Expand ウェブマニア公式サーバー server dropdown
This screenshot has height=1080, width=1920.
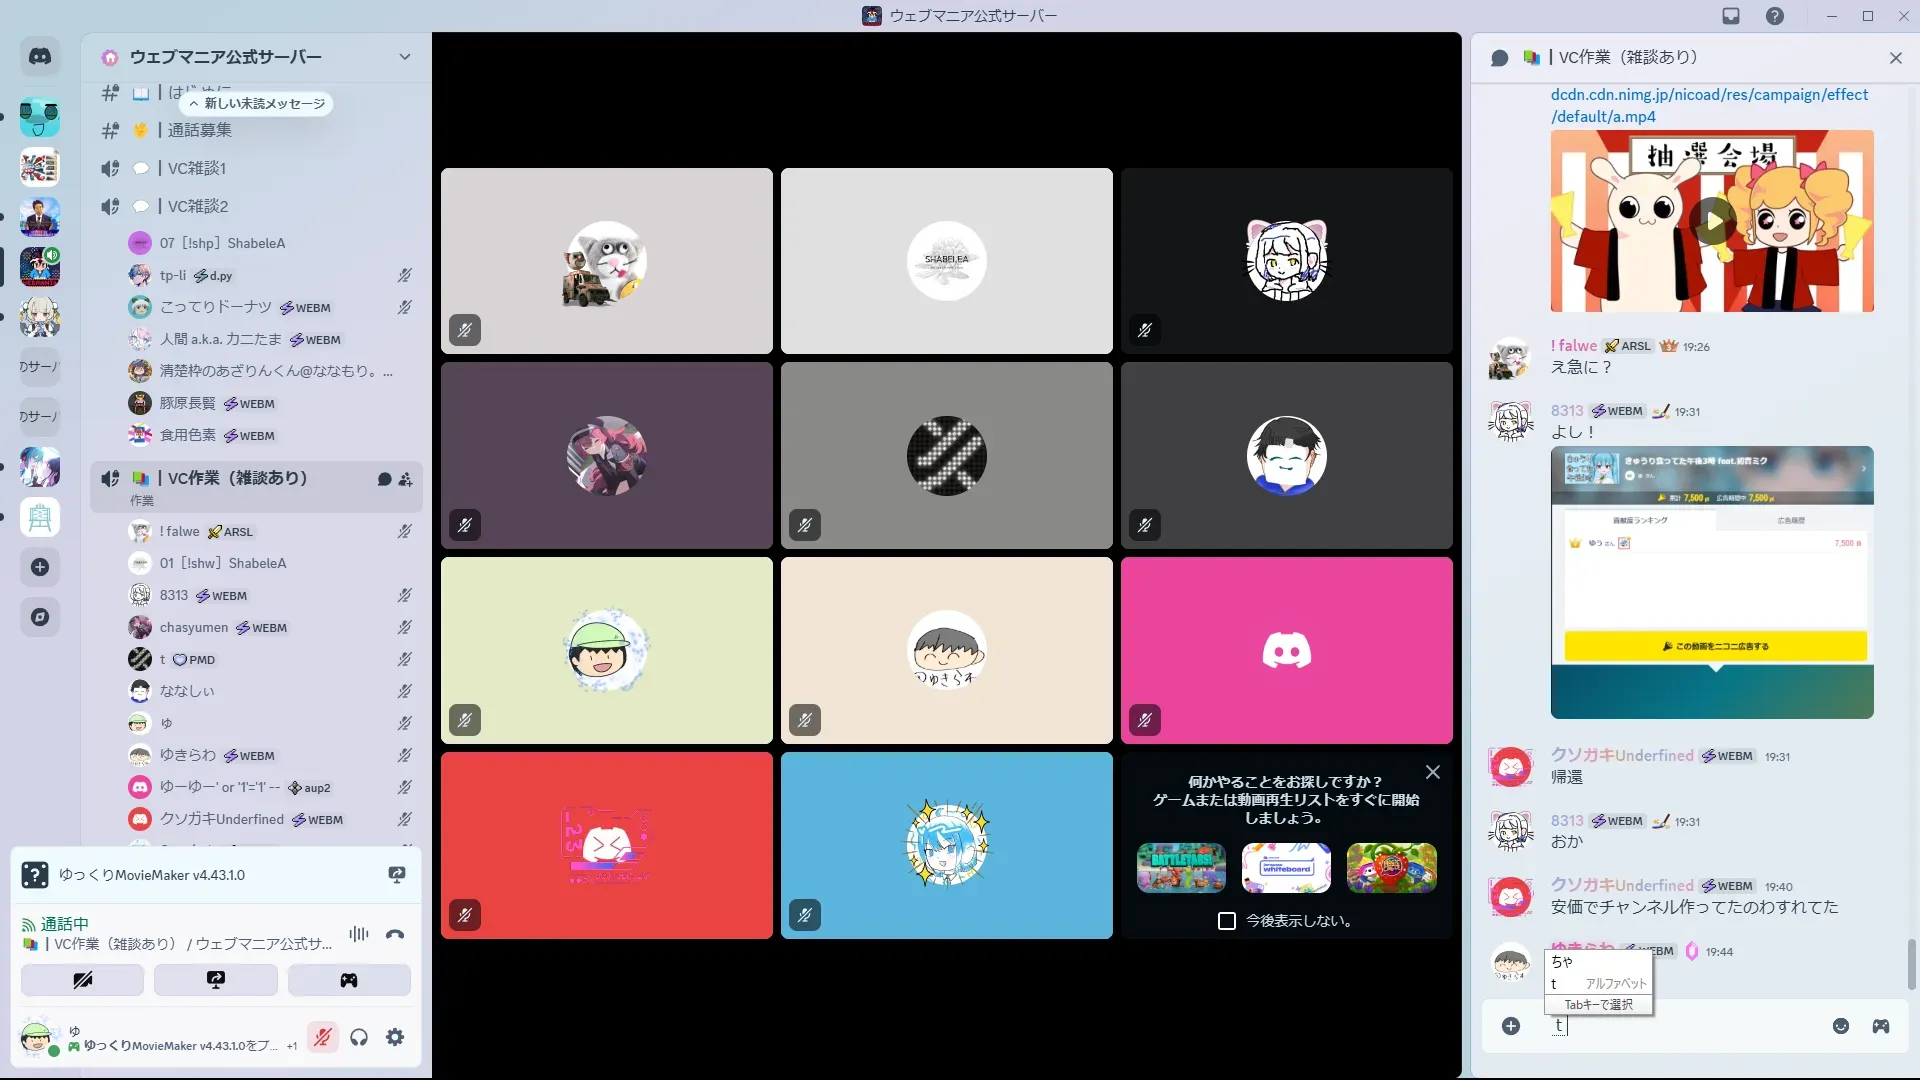[404, 57]
